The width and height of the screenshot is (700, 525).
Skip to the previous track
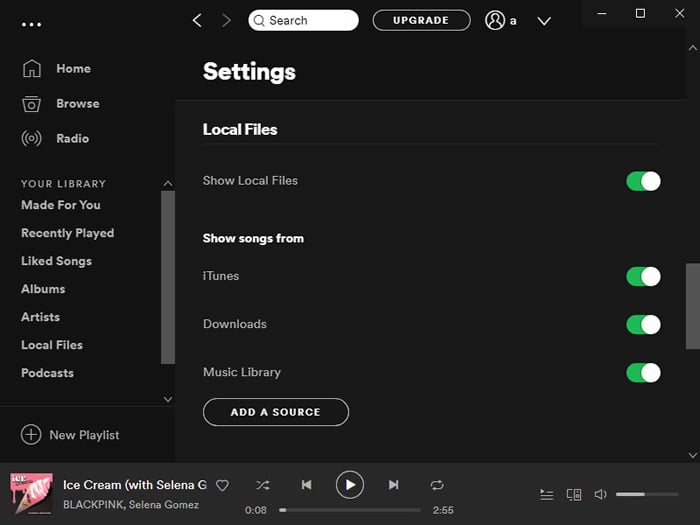306,485
